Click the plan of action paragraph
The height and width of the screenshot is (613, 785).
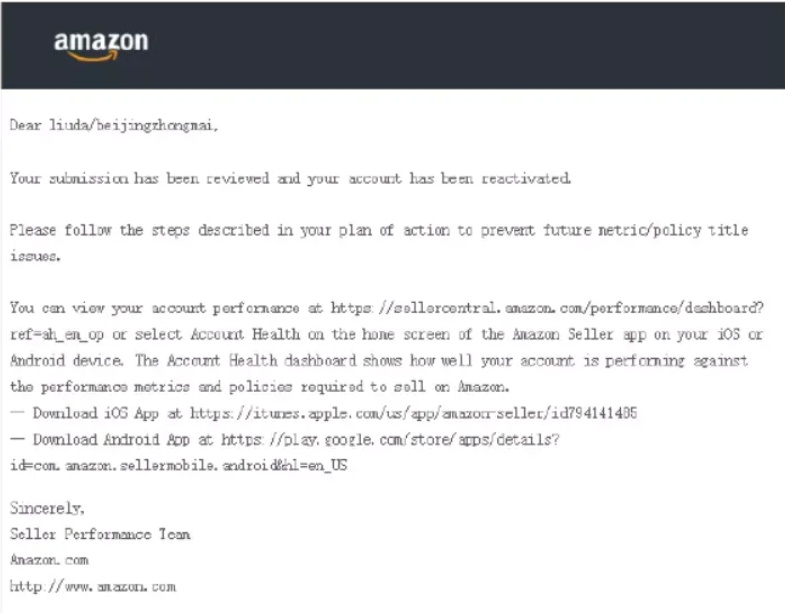click(x=379, y=243)
